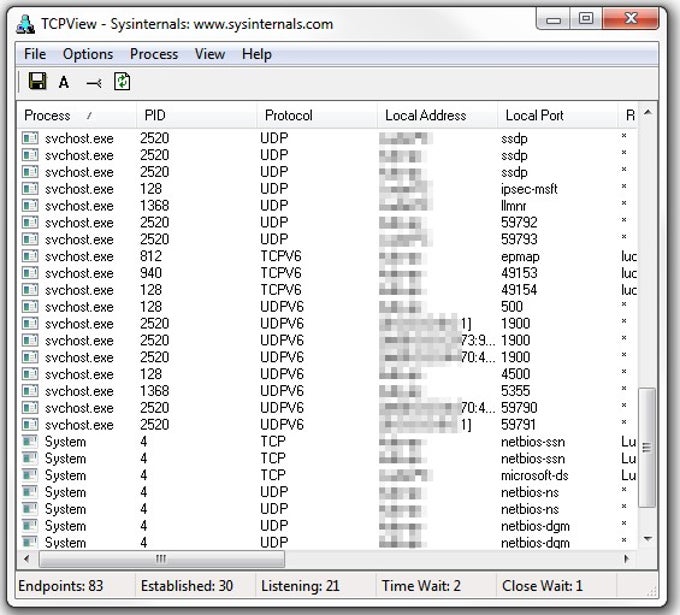Open the Options menu

pyautogui.click(x=88, y=54)
